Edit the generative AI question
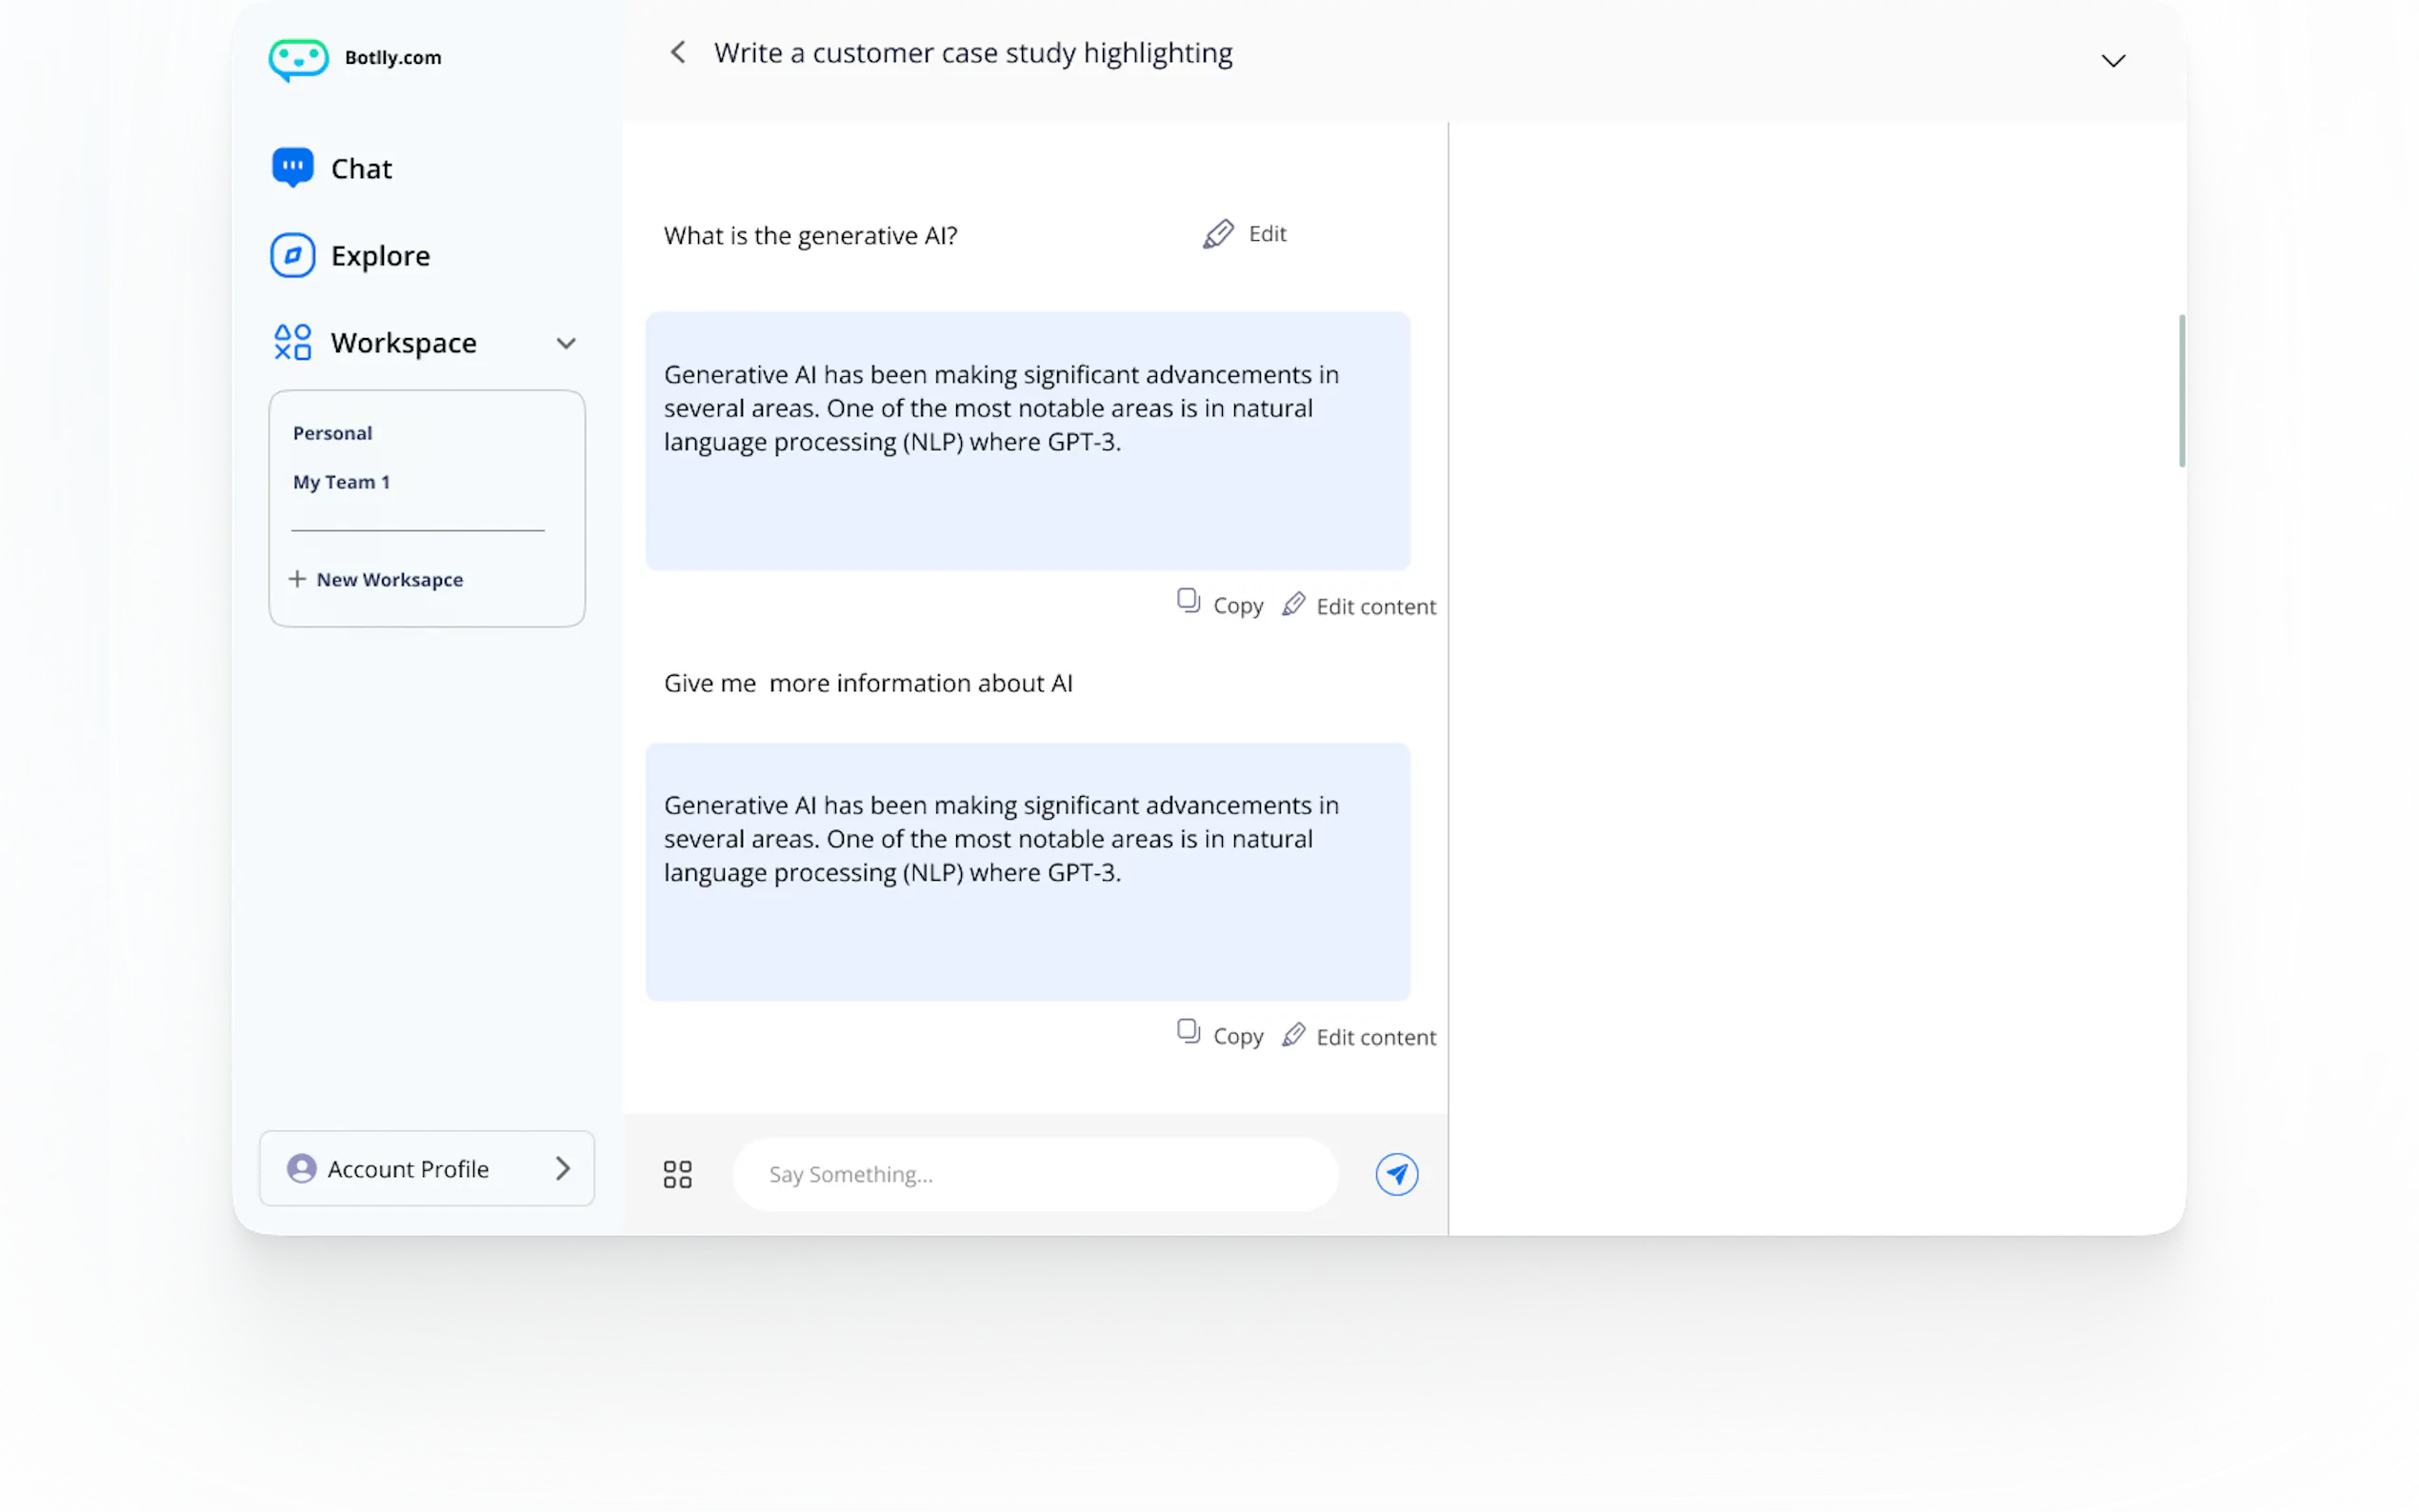The height and width of the screenshot is (1512, 2419). pyautogui.click(x=1244, y=234)
